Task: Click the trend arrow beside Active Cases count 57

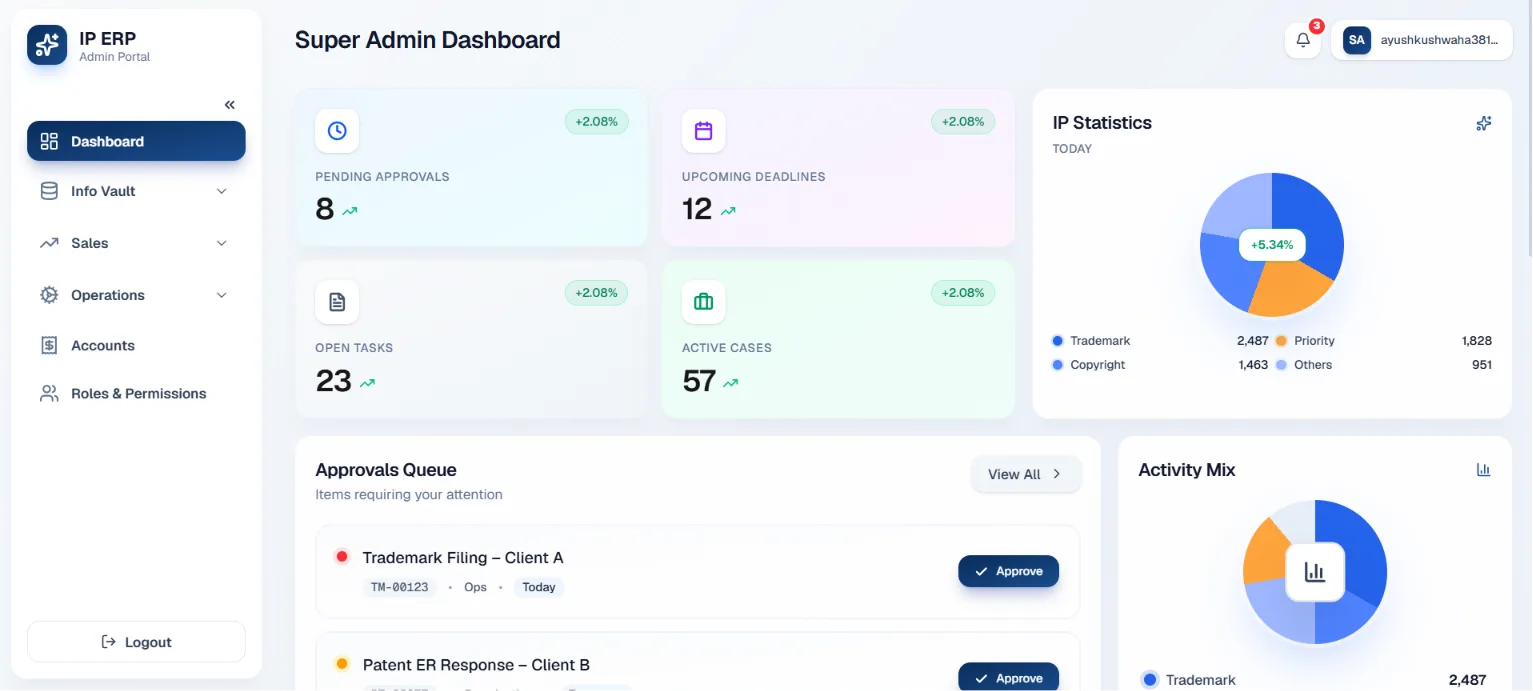Action: pos(731,382)
